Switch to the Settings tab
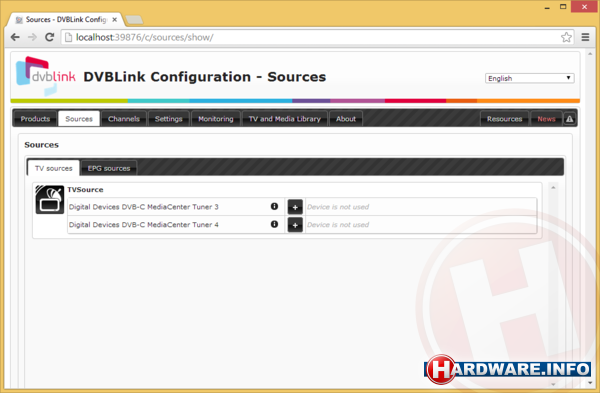 click(168, 119)
